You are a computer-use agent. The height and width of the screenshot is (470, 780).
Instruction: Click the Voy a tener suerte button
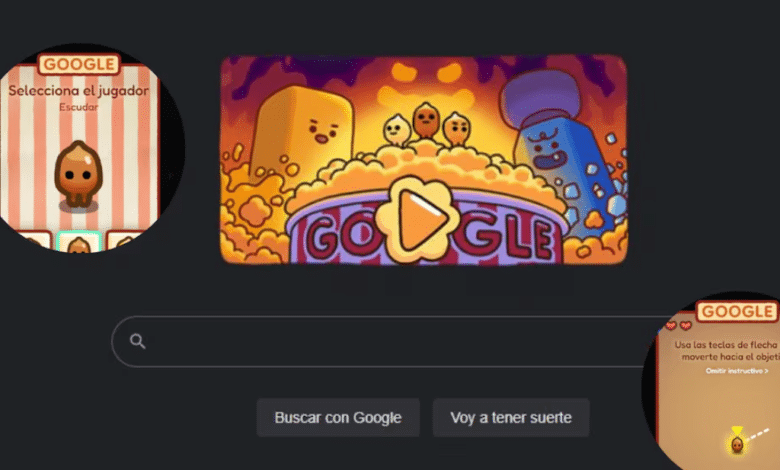tap(511, 417)
